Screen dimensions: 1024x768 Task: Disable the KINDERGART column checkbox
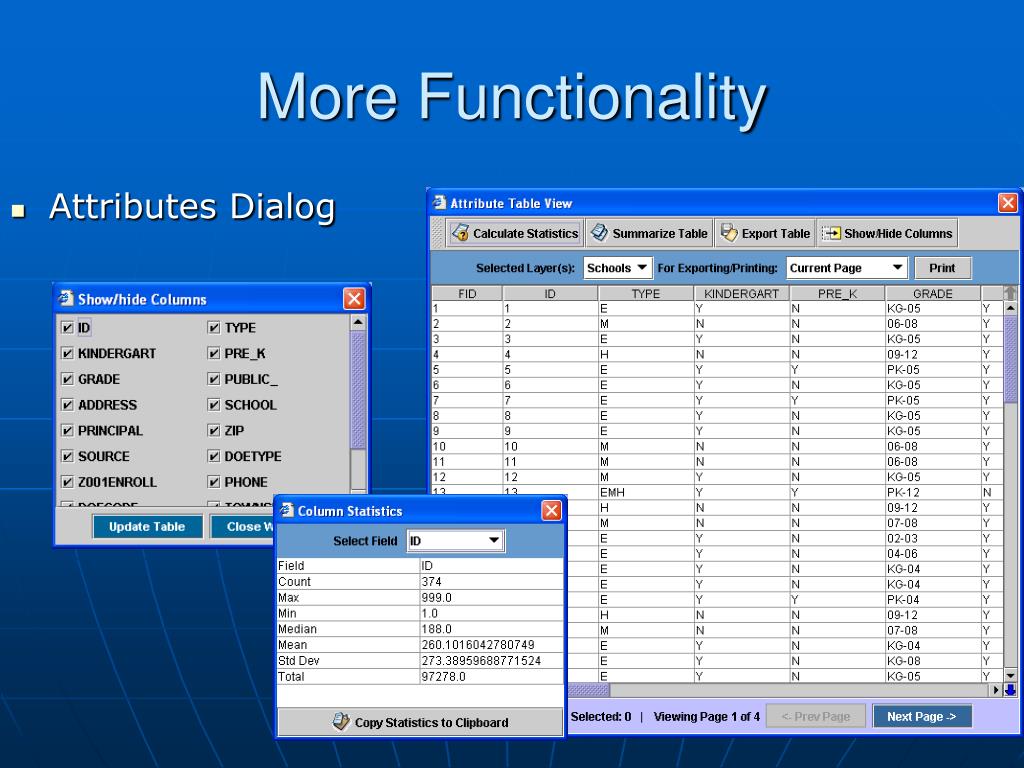click(x=67, y=353)
